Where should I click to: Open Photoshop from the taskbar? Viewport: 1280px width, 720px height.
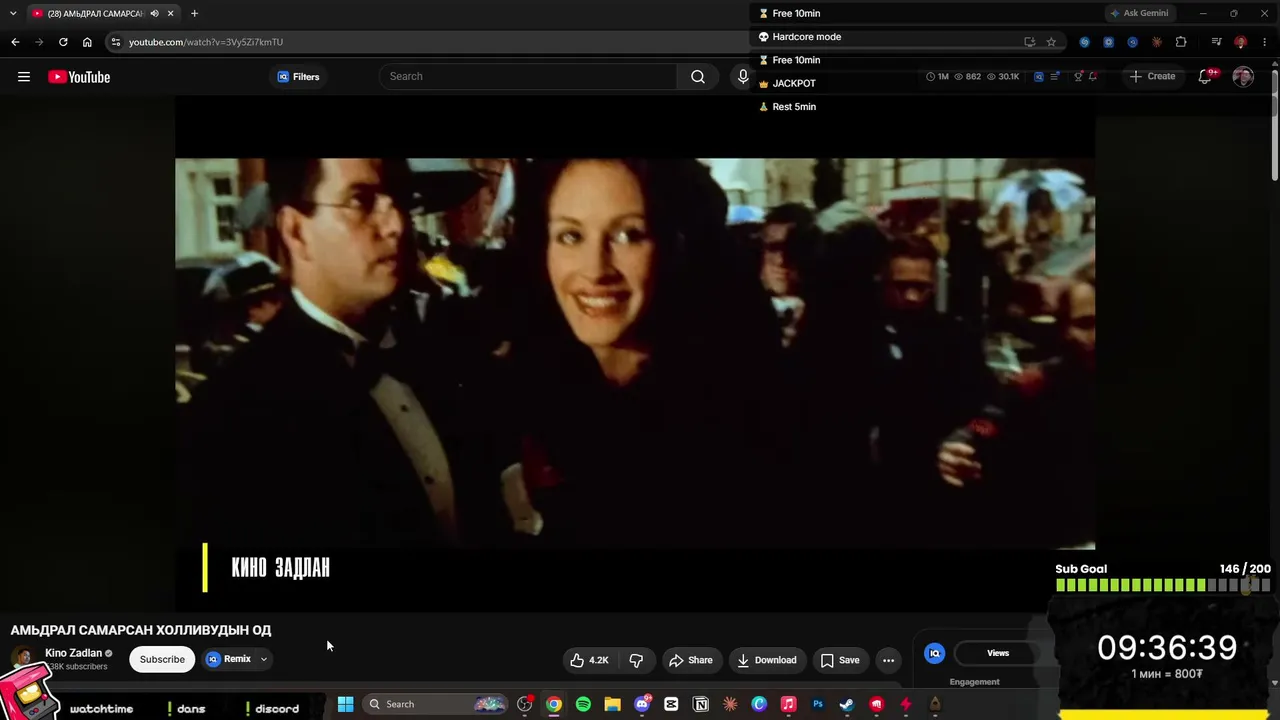(818, 704)
